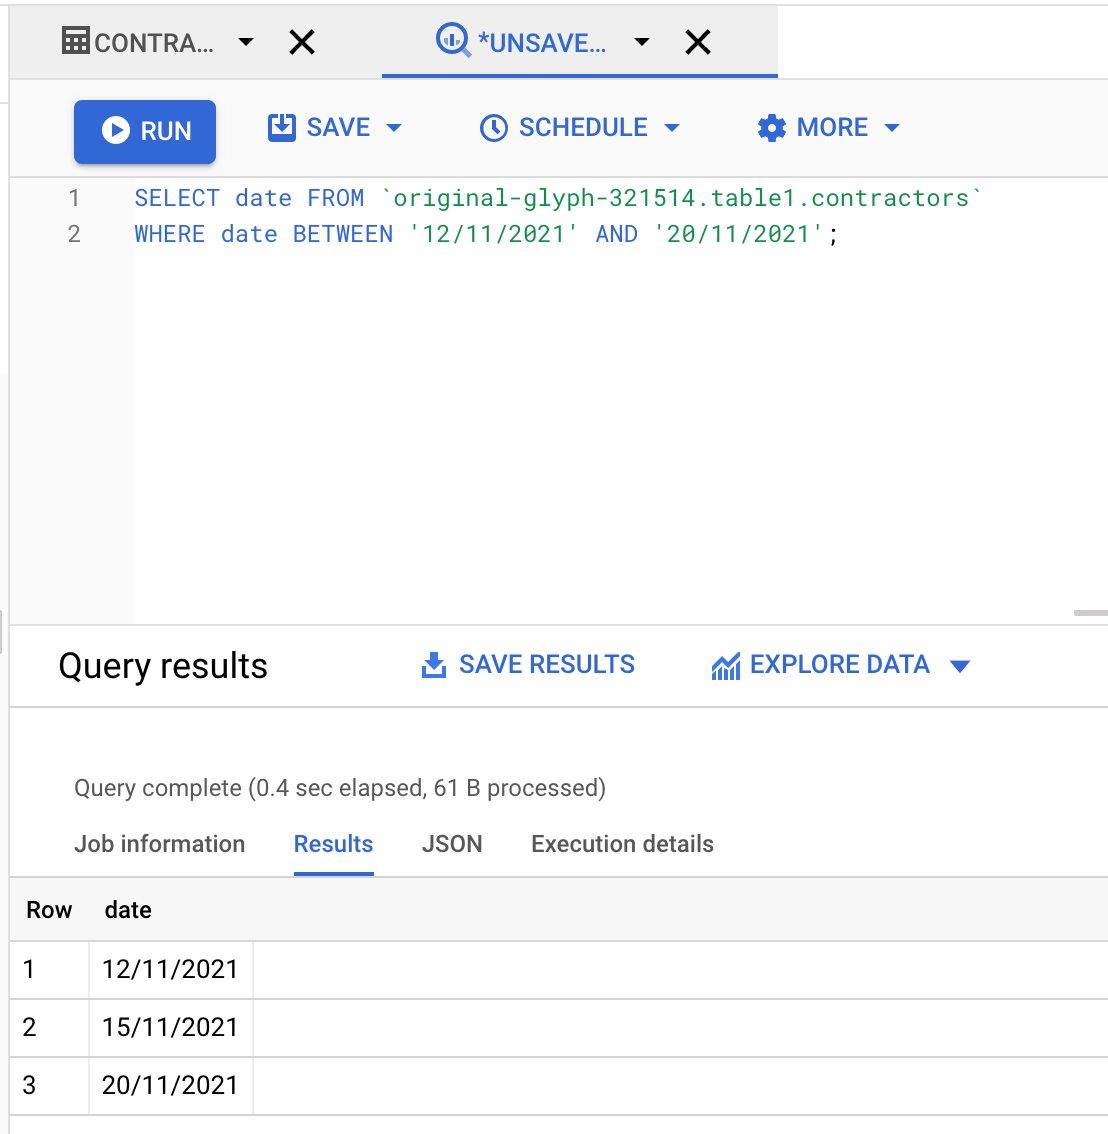Click the MORE dropdown chevron

(x=891, y=128)
